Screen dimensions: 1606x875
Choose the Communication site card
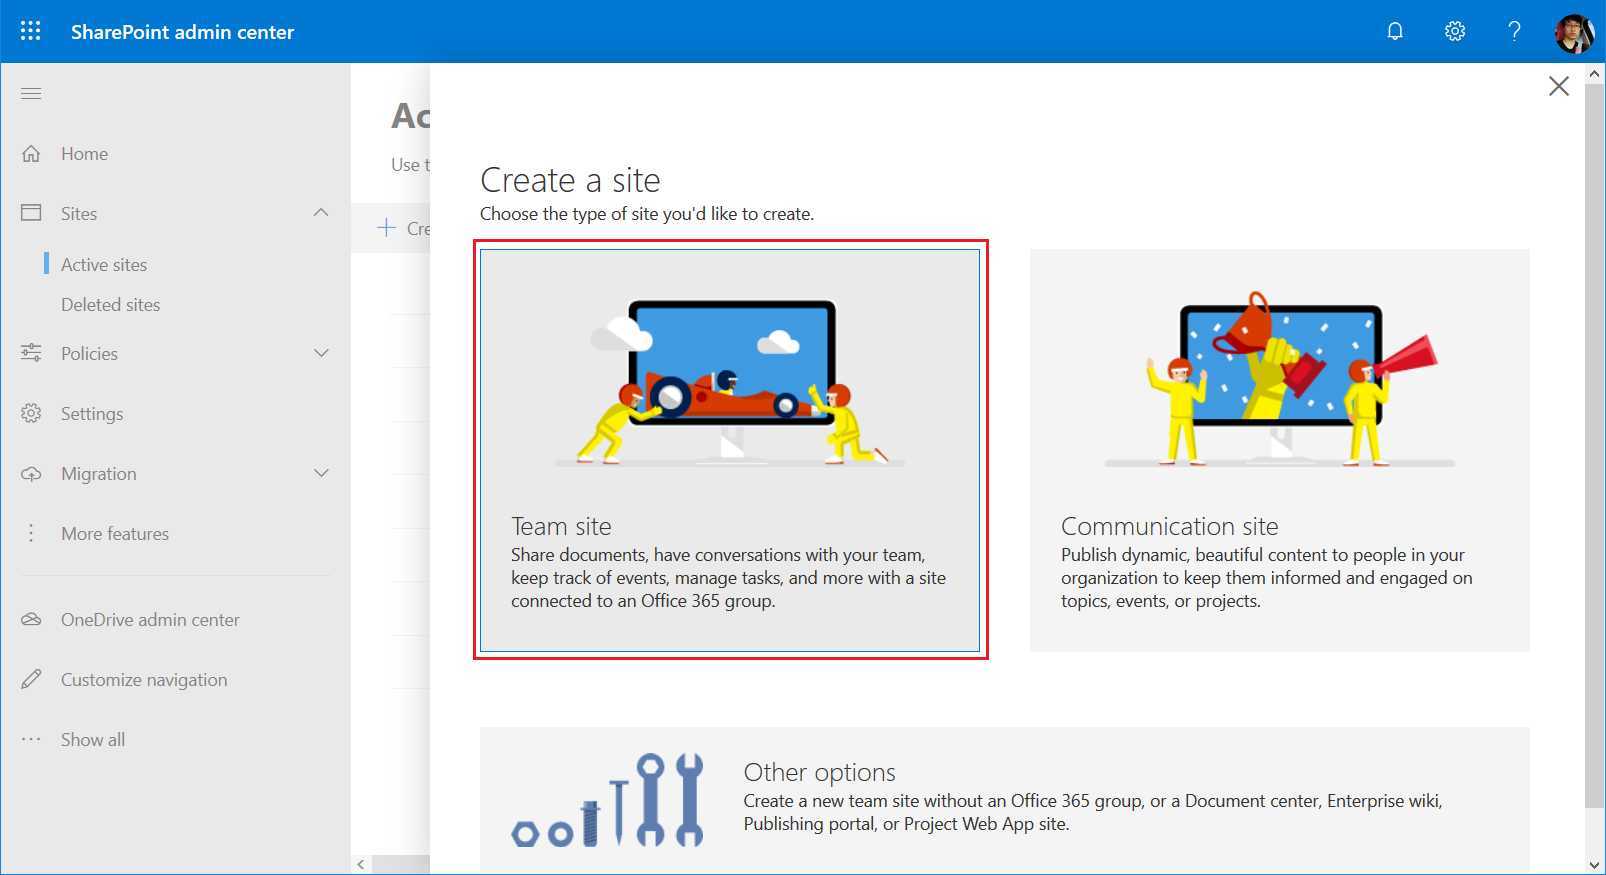point(1280,450)
